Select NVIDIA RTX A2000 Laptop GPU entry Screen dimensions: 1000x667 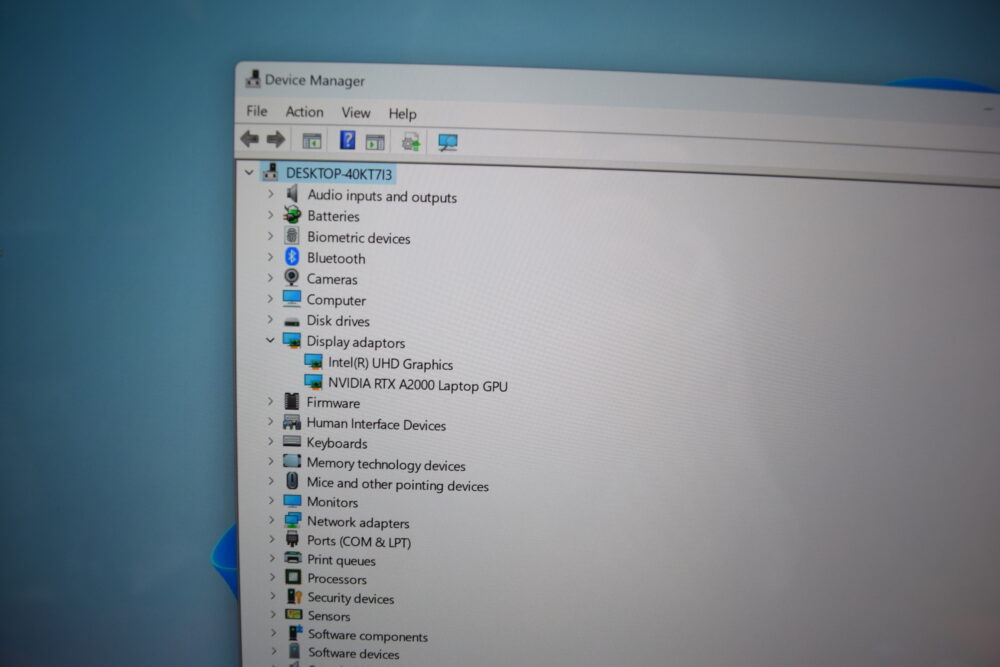(x=418, y=385)
